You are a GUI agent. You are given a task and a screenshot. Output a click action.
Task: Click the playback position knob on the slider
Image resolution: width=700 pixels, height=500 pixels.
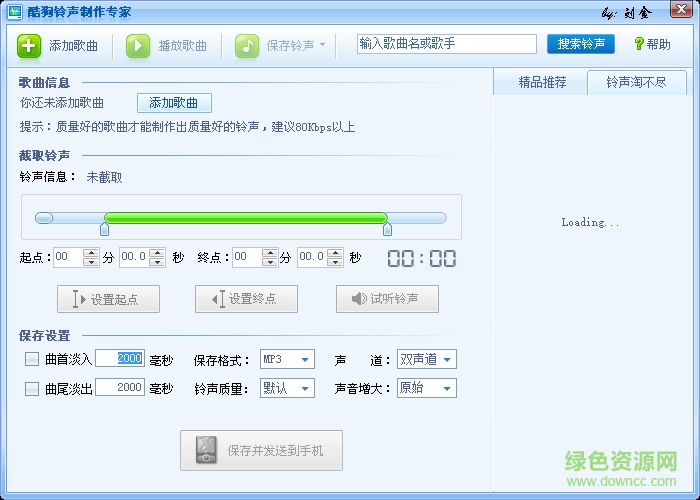[44, 218]
